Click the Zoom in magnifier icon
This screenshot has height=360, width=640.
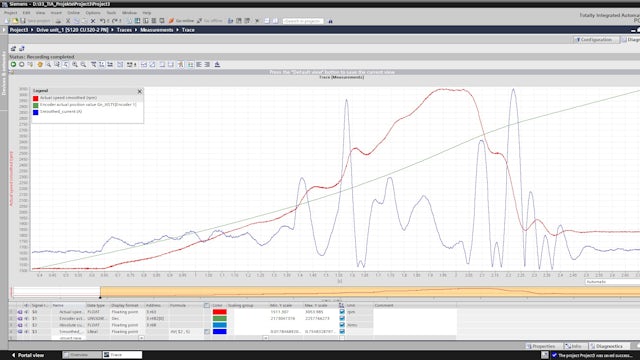75,64
